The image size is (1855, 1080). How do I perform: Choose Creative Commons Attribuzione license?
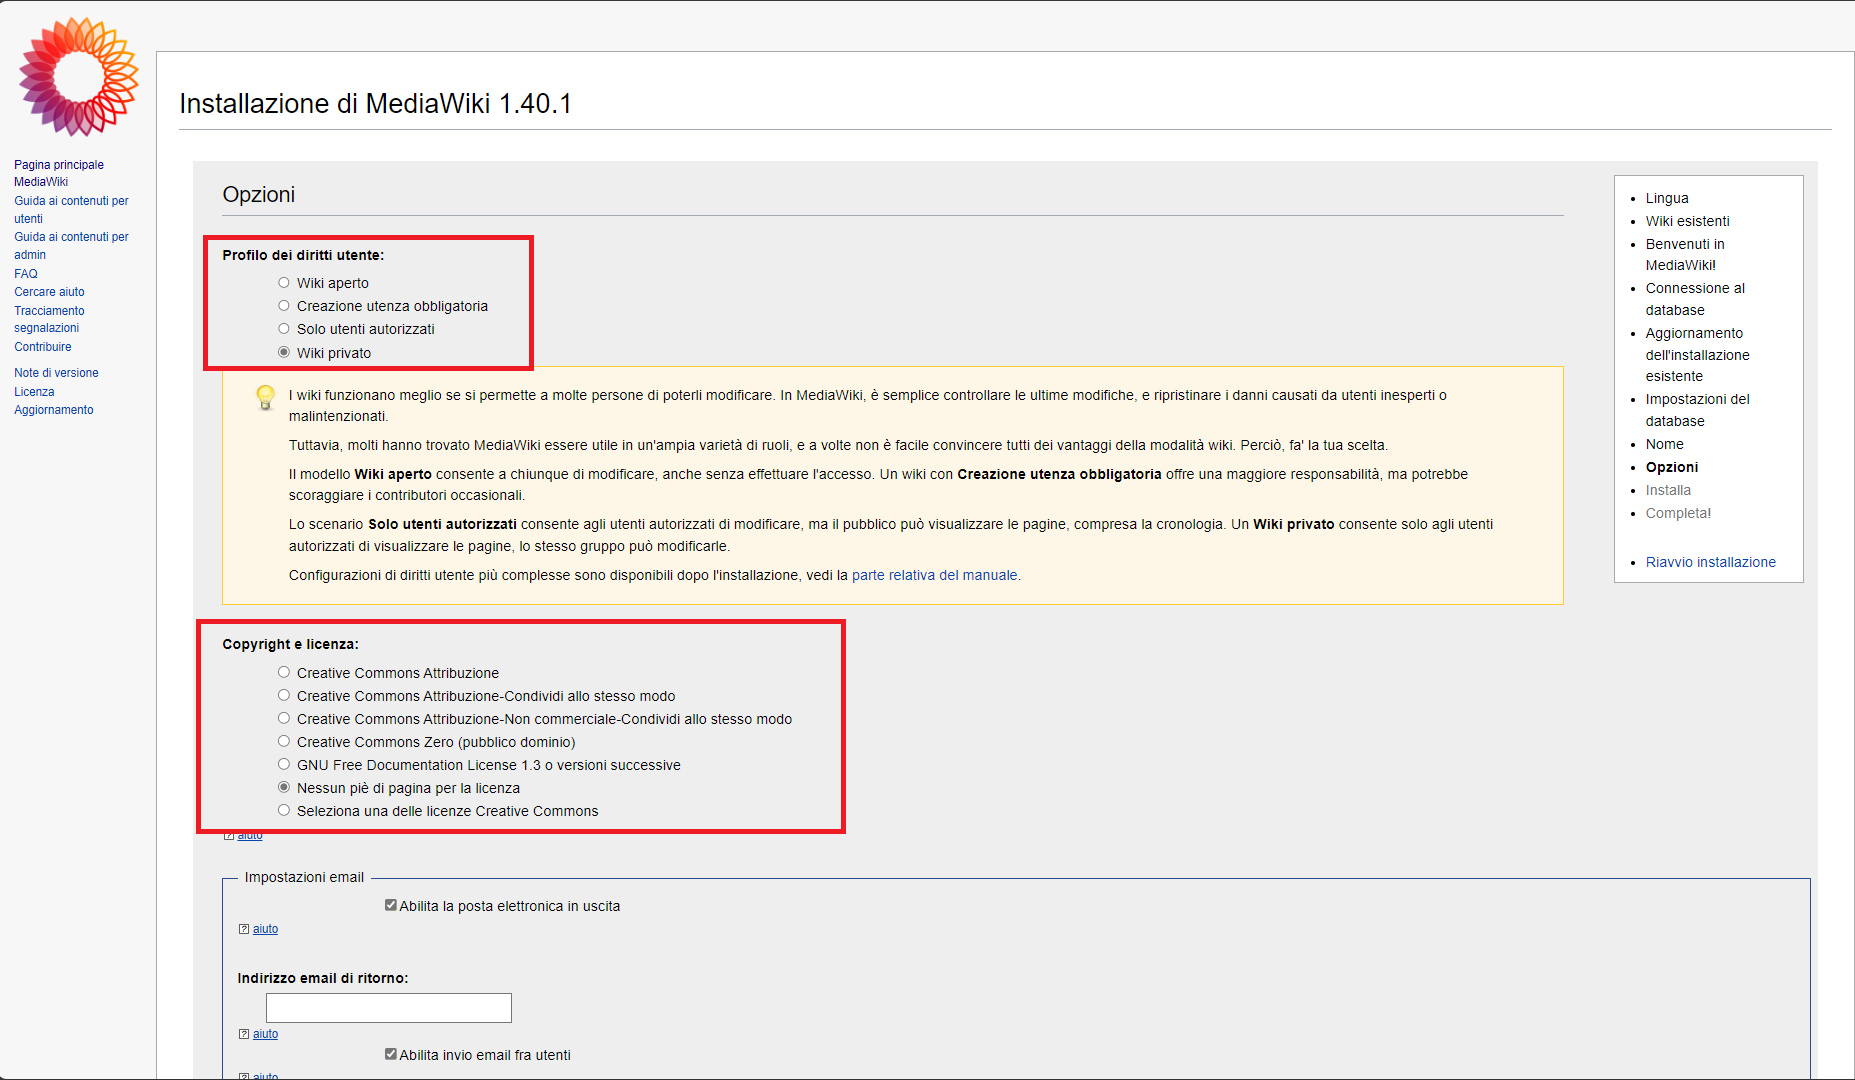click(284, 672)
